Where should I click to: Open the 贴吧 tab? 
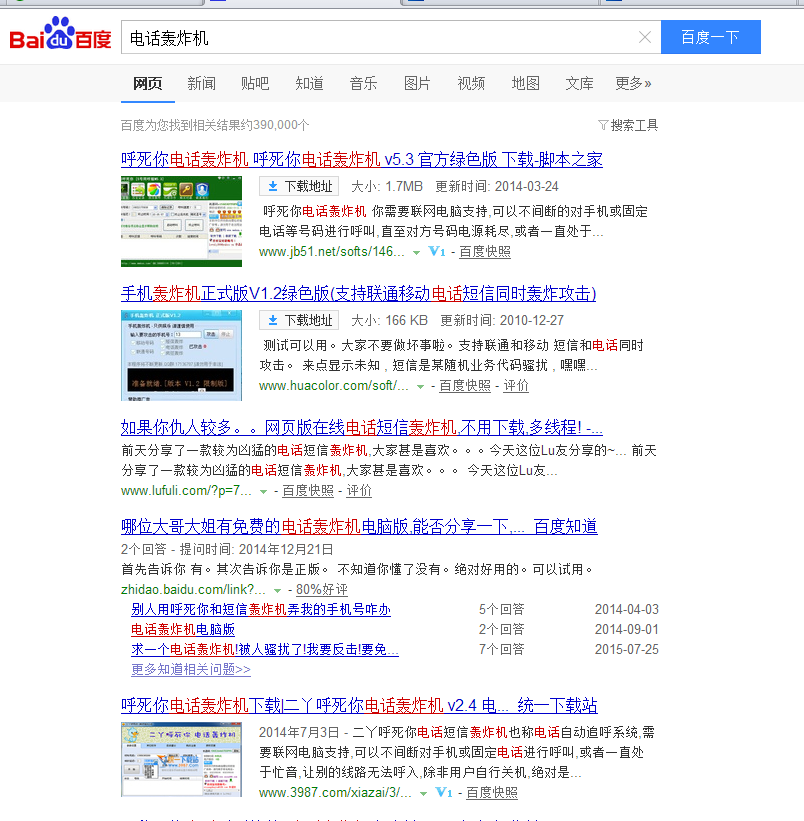pyautogui.click(x=255, y=83)
